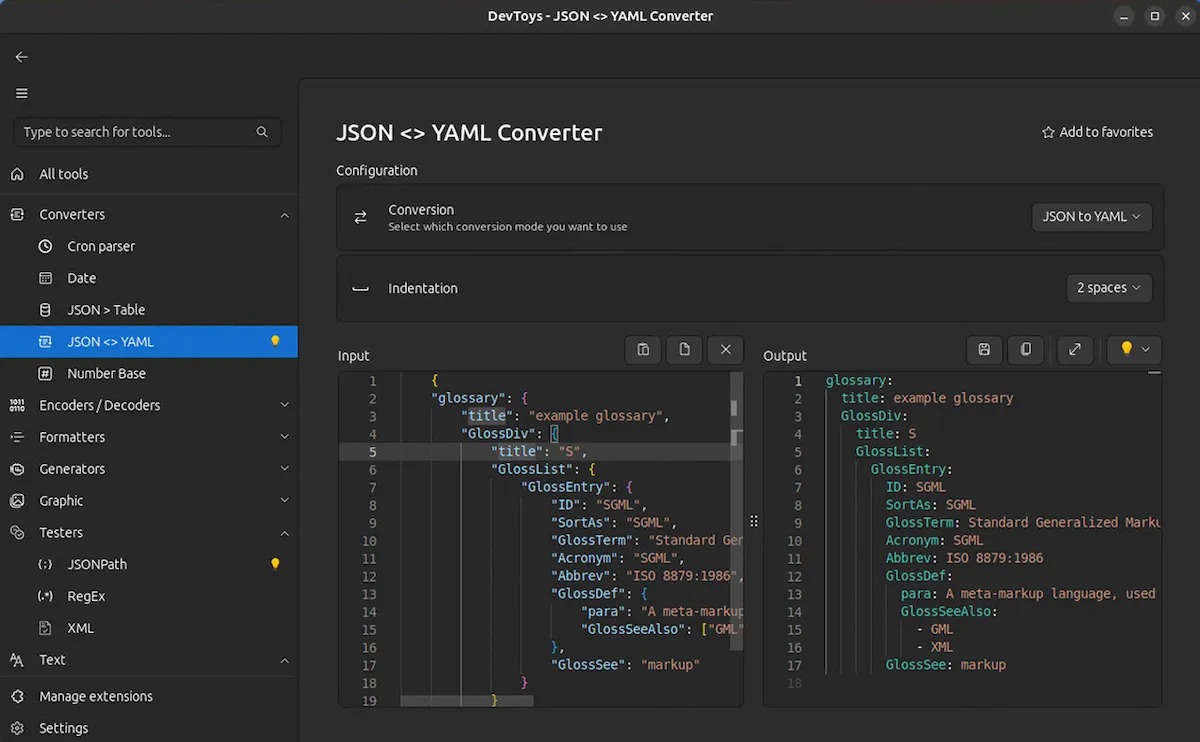
Task: Click the Settings gear icon
Action: click(x=17, y=728)
